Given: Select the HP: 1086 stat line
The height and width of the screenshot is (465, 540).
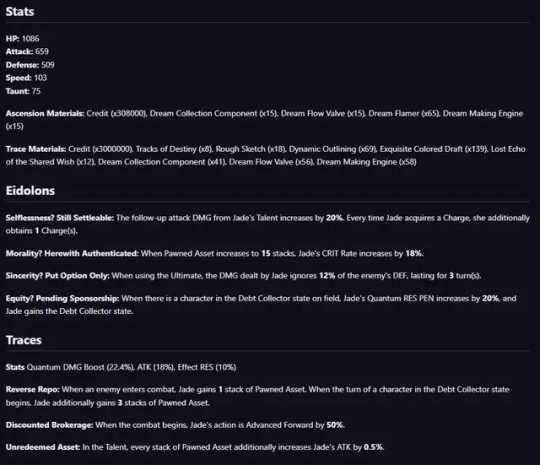Looking at the screenshot, I should point(22,39).
